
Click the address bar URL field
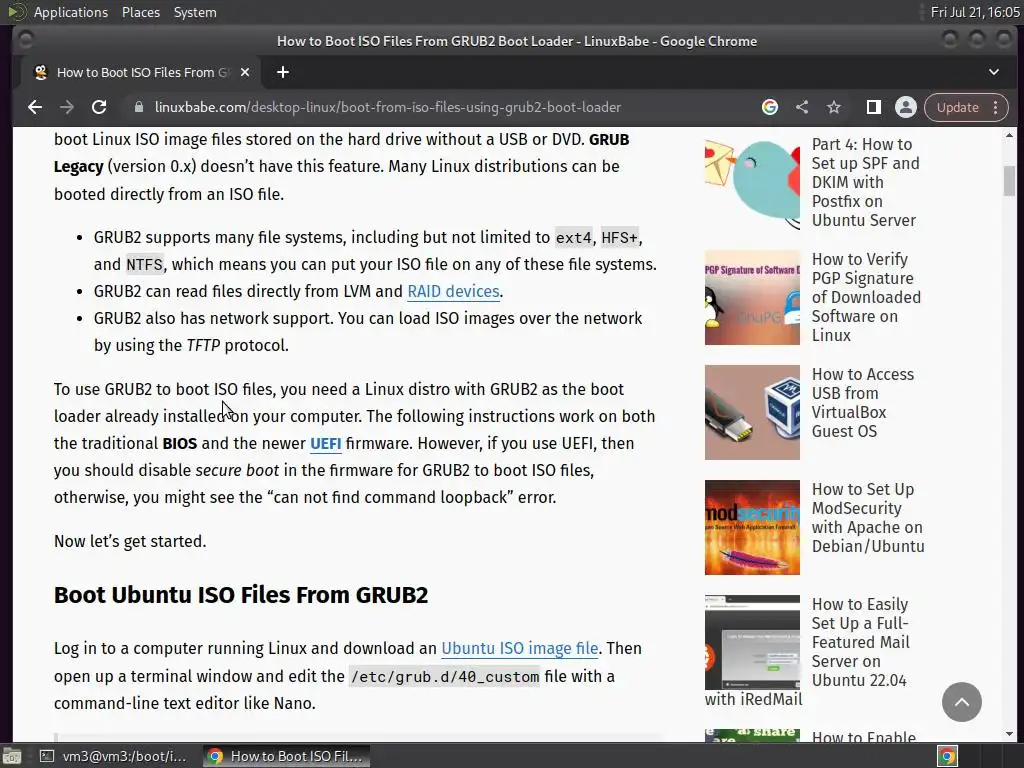coord(387,107)
